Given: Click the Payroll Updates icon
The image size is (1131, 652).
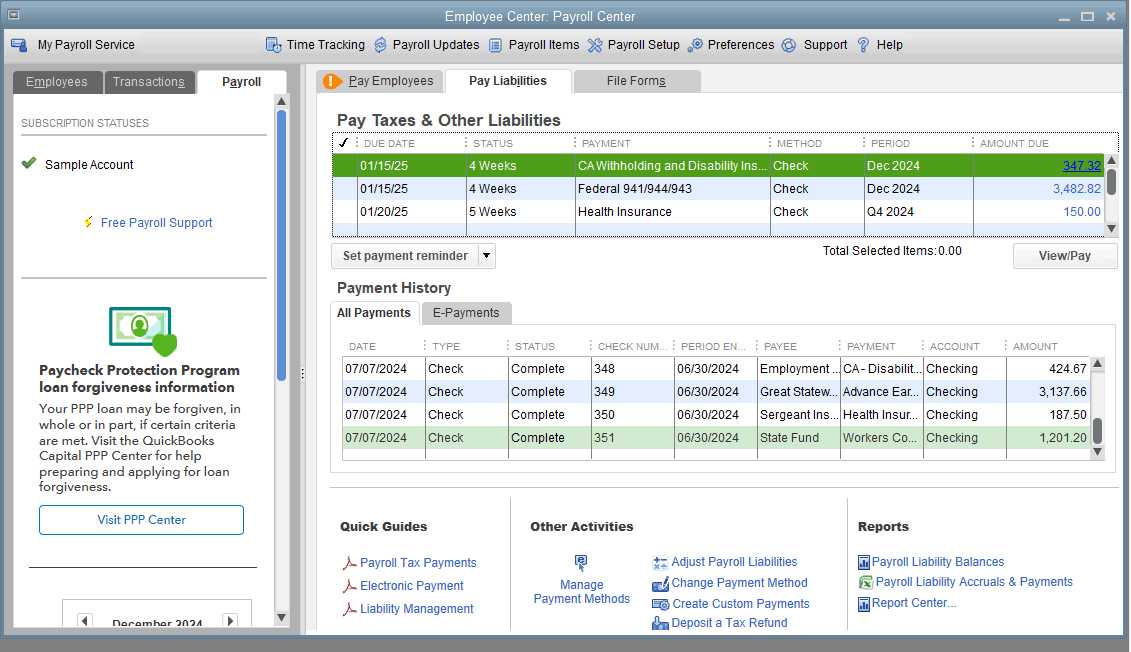Looking at the screenshot, I should (x=381, y=45).
